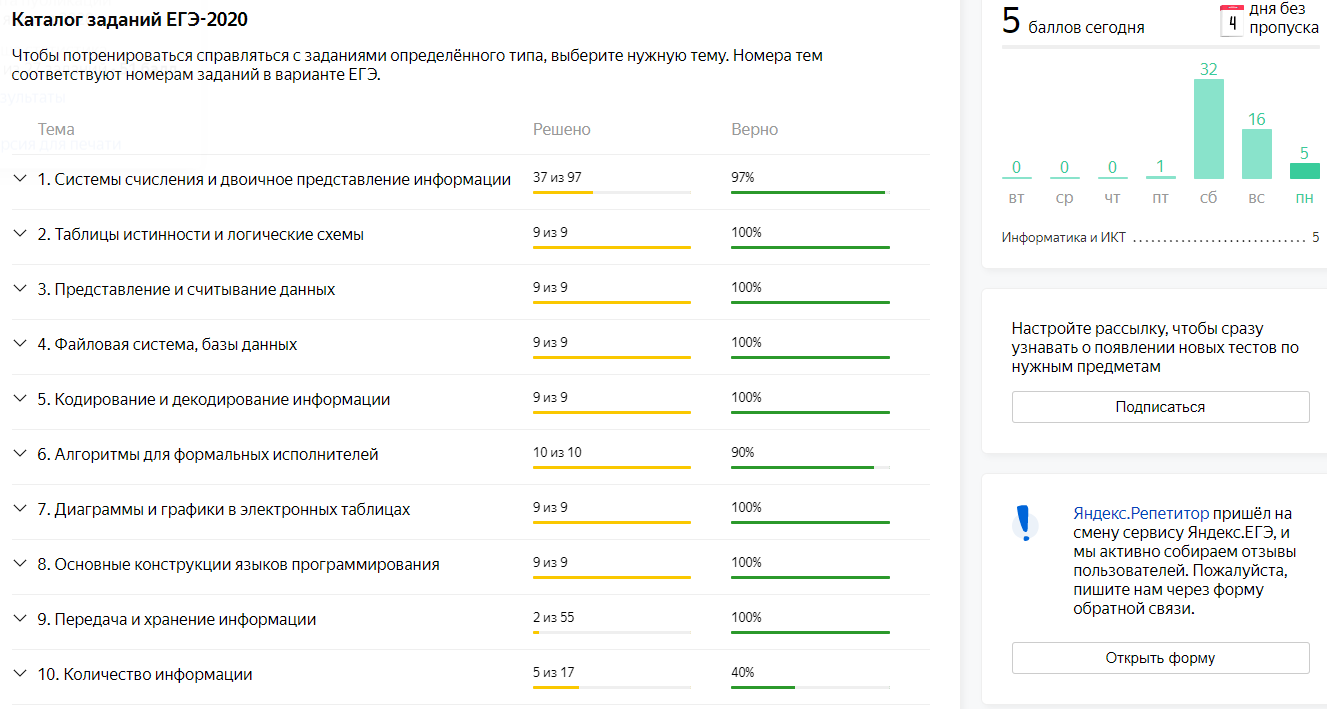1327x709 pixels.
Task: Click 40% correct bar for topic 10
Action: tap(810, 686)
